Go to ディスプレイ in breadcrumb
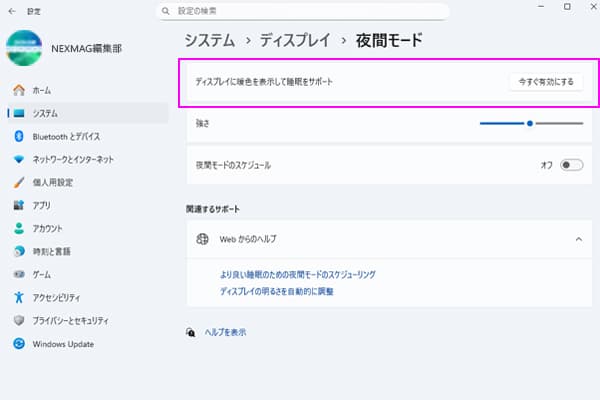 (x=295, y=40)
